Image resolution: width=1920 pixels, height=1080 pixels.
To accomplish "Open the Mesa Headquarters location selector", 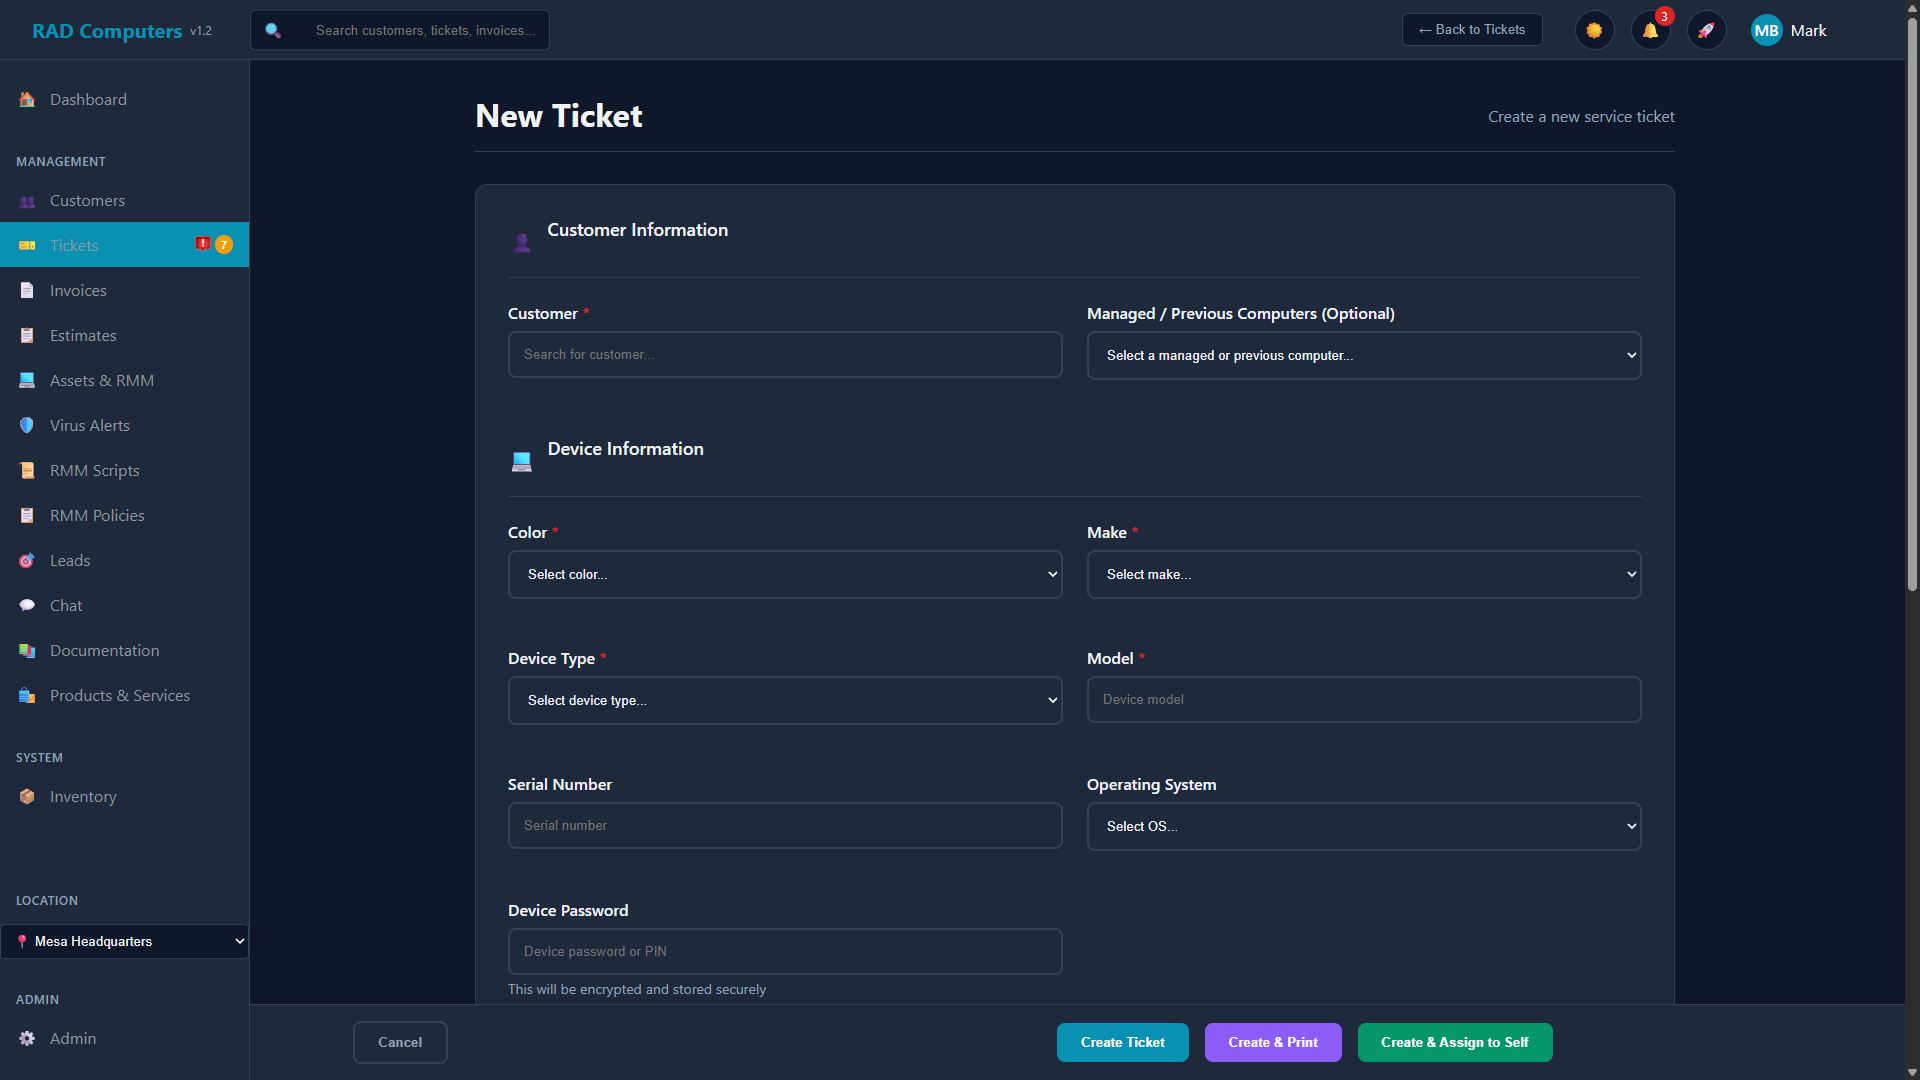I will (124, 941).
